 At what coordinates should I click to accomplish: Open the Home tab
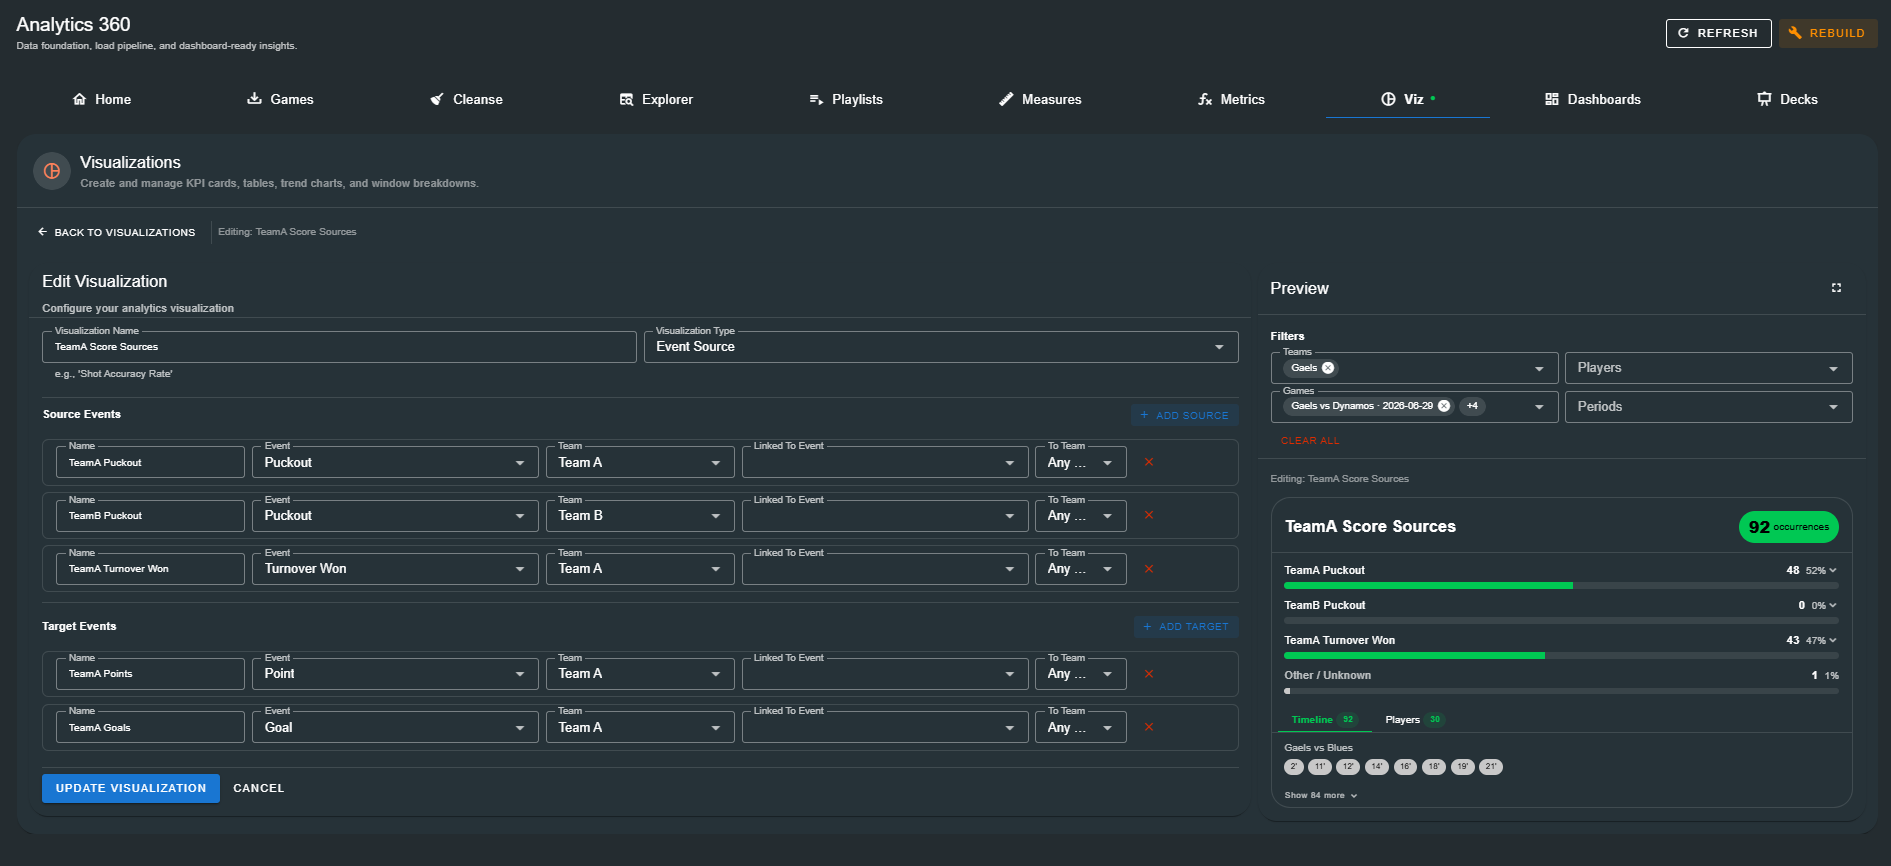coord(102,99)
